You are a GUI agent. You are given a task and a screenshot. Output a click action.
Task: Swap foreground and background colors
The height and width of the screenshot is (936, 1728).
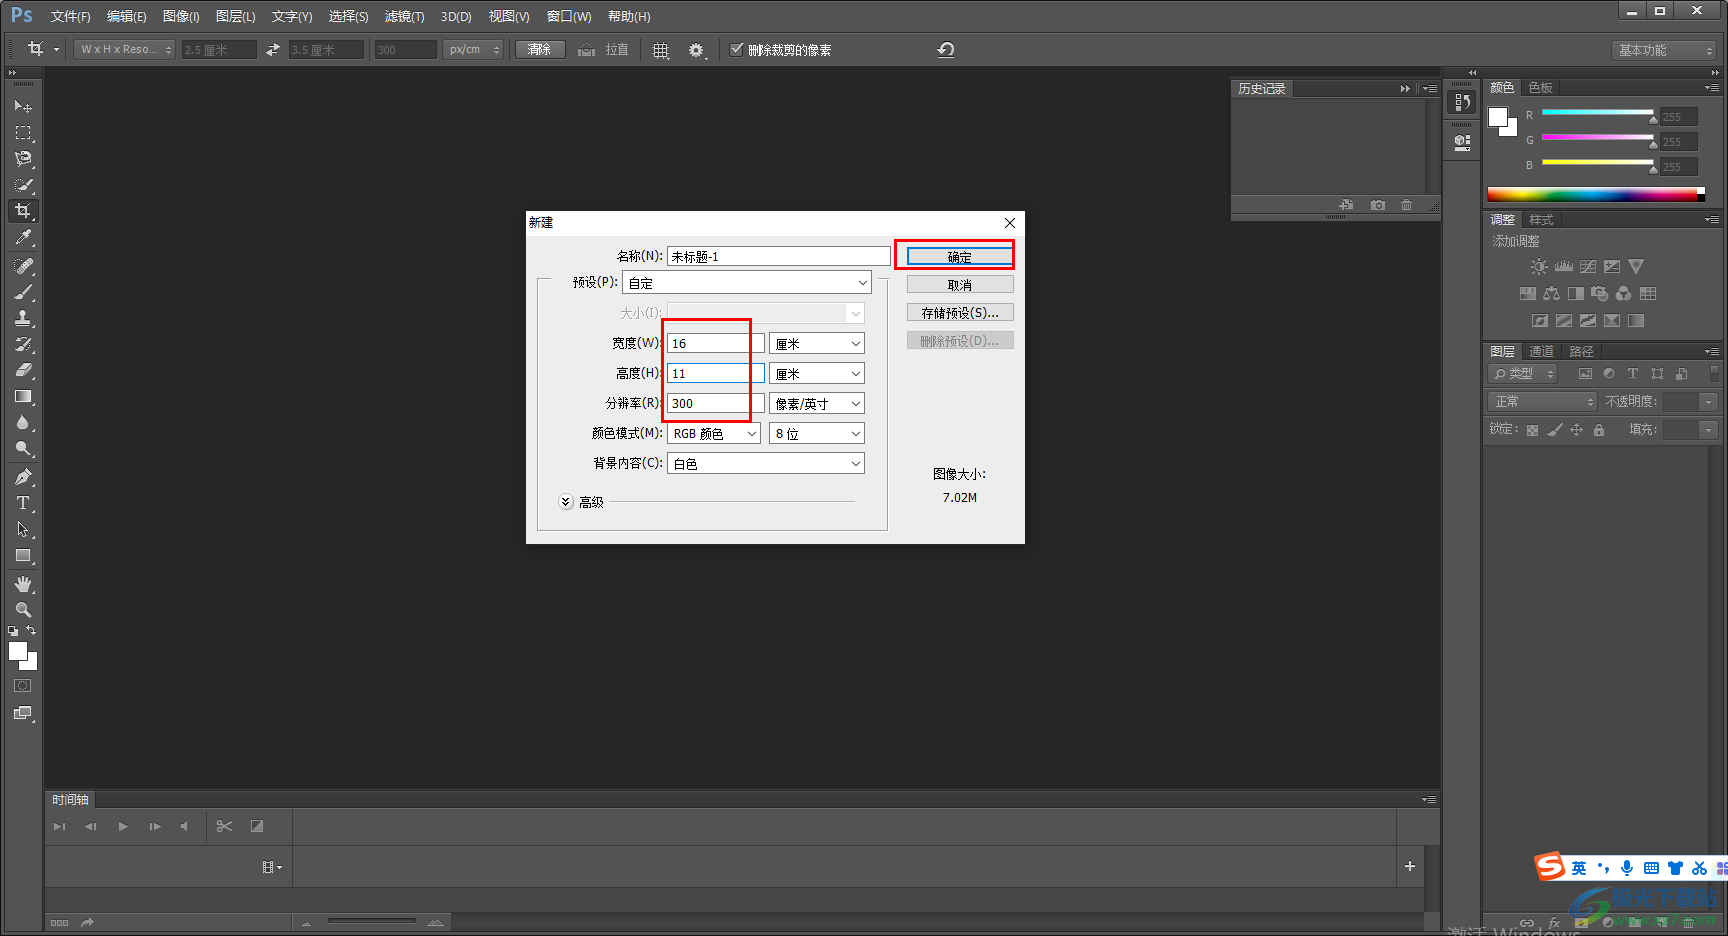coord(31,631)
